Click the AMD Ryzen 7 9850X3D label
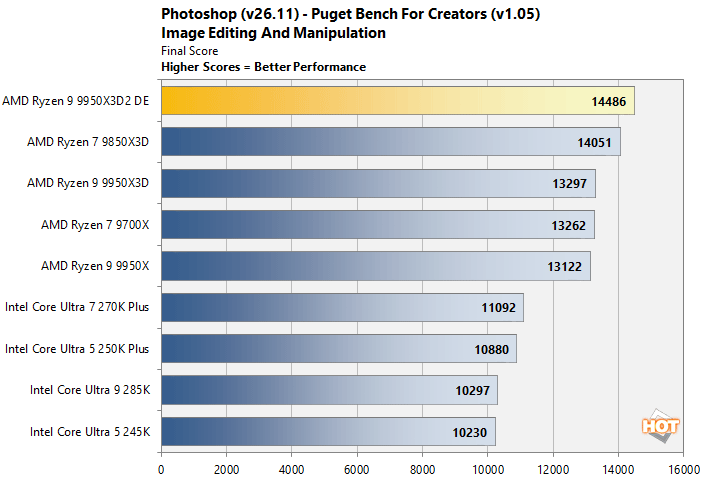Viewport: 708px width, 480px height. click(88, 142)
